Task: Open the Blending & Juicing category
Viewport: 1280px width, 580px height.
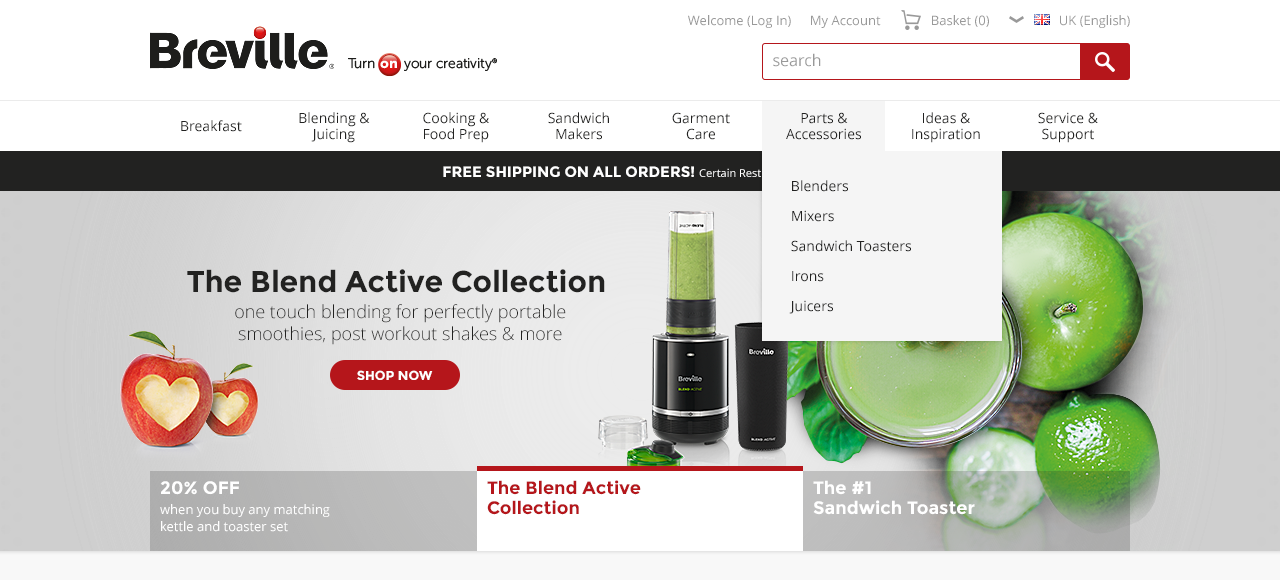Action: coord(333,126)
